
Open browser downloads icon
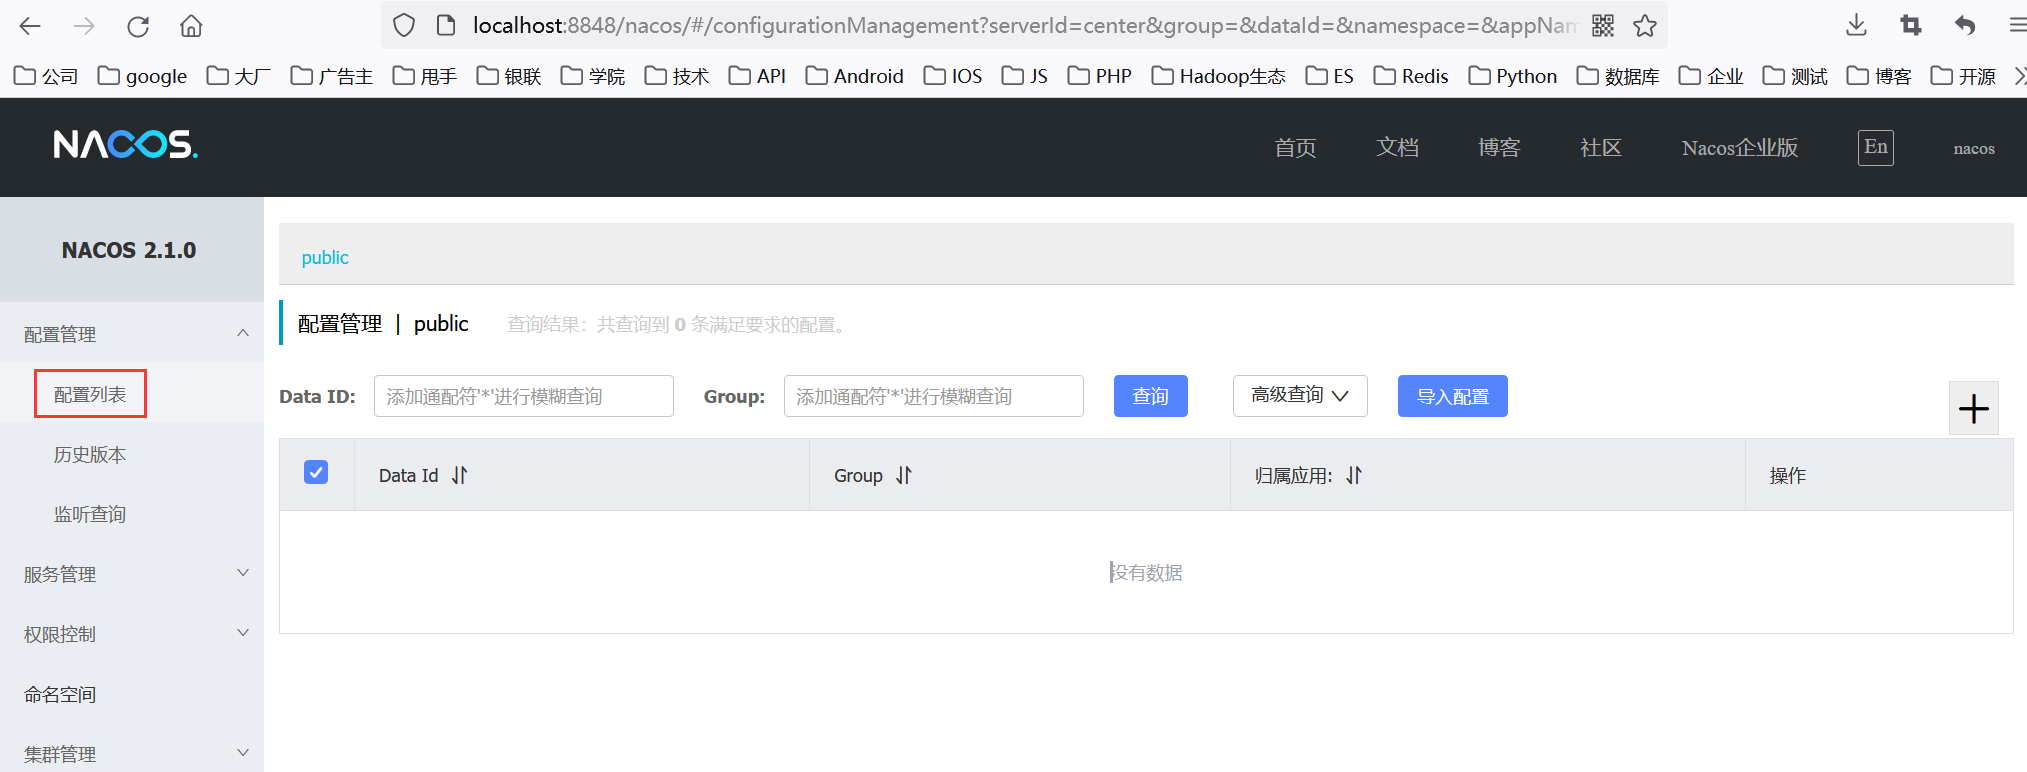click(1856, 26)
